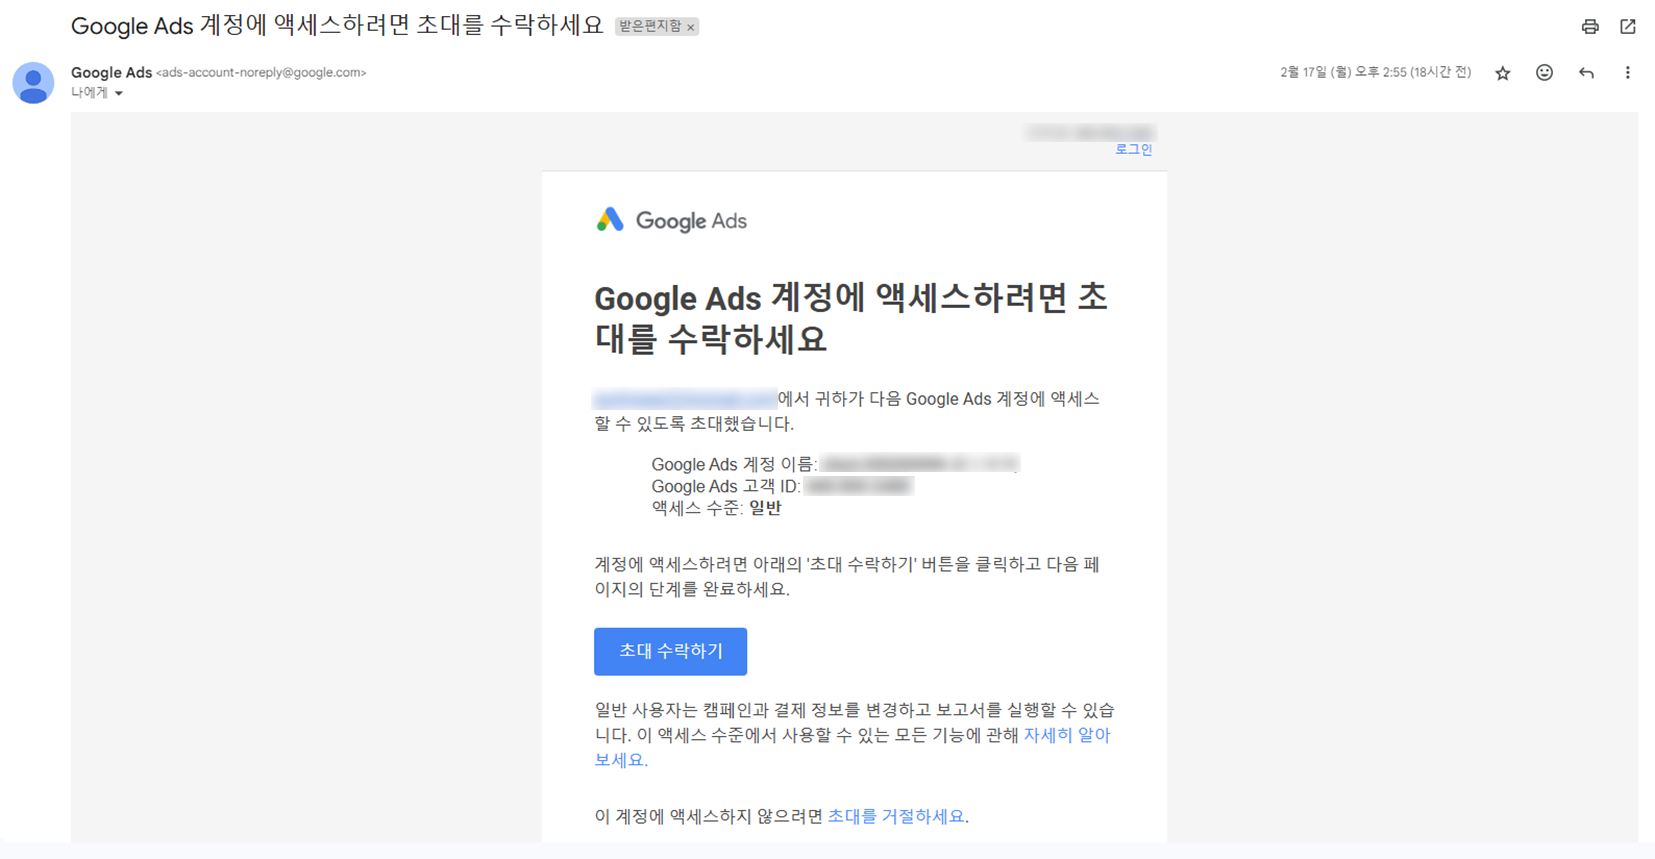This screenshot has height=859, width=1655.
Task: Expand recipient details next to 나에게
Action: pyautogui.click(x=119, y=94)
